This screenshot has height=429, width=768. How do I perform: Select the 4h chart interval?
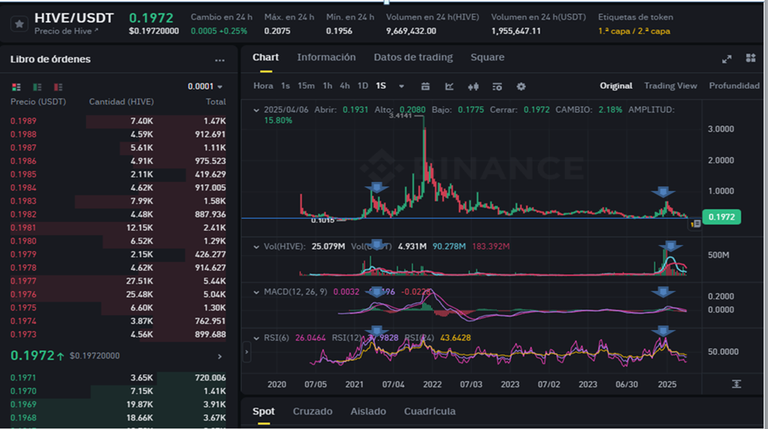(x=345, y=86)
